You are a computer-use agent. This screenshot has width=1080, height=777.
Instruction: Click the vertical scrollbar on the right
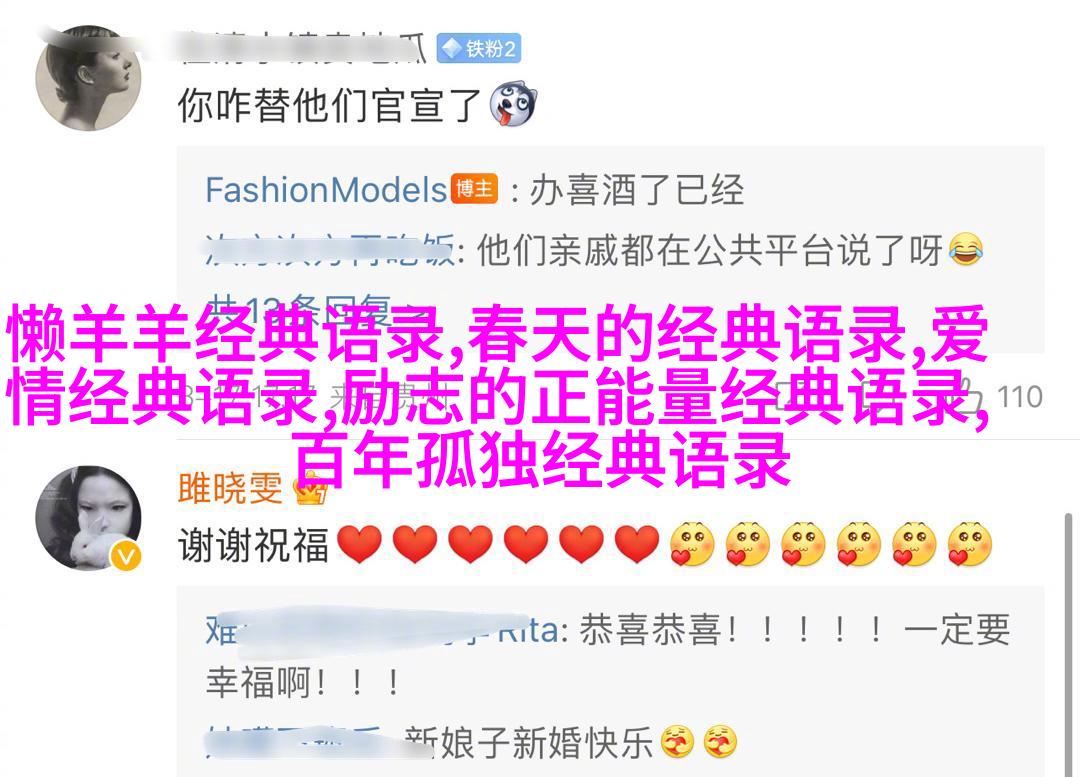pos(1068,644)
